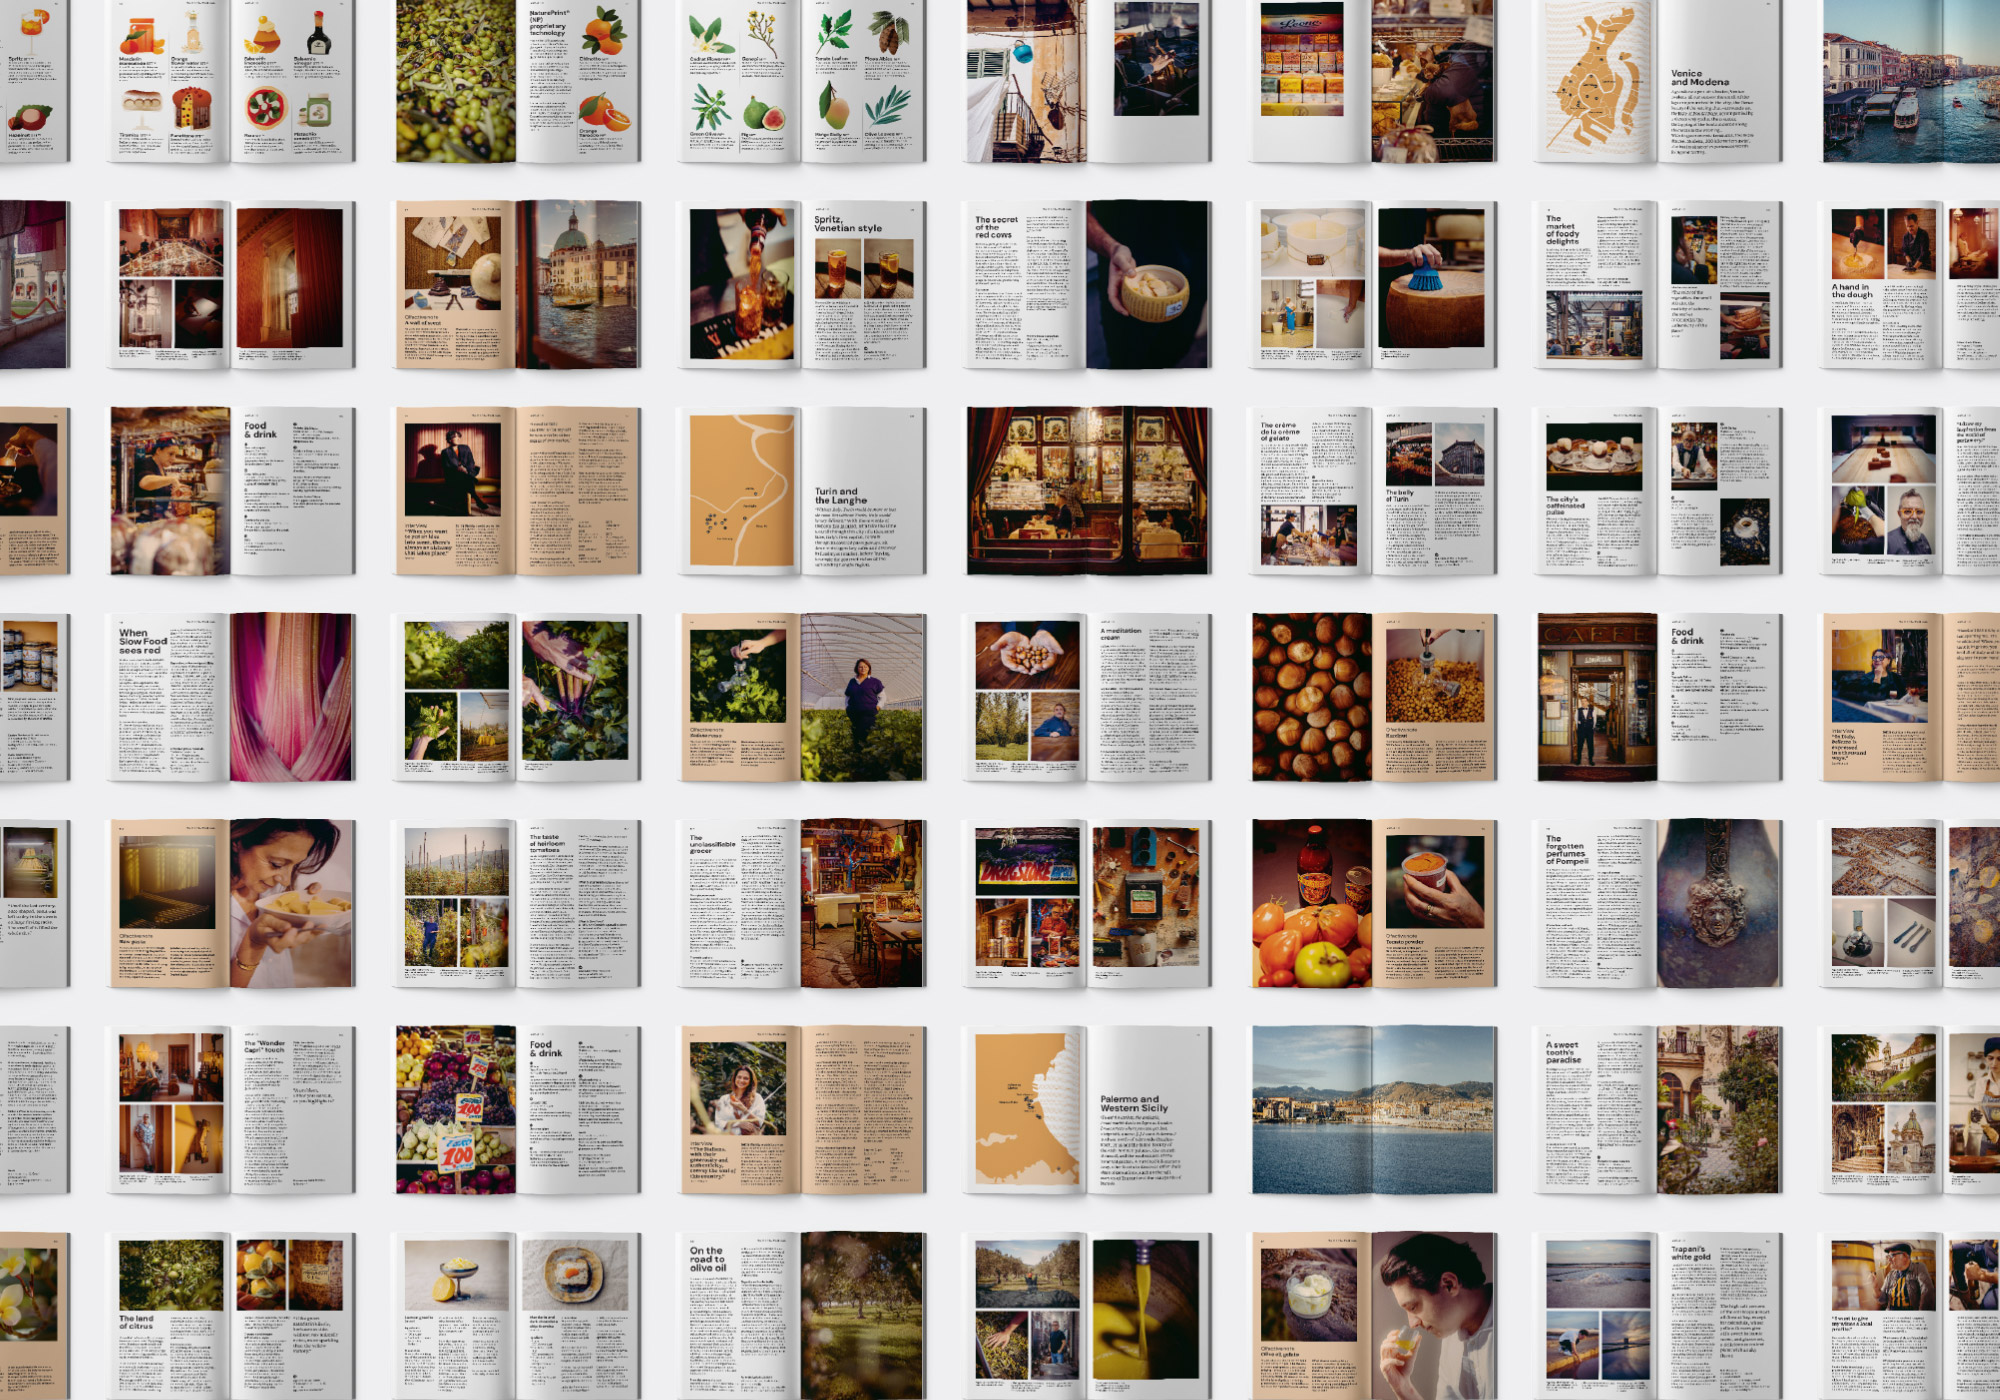The image size is (2000, 1400).
Task: Open the olive oil pouring photo
Action: (1146, 1309)
